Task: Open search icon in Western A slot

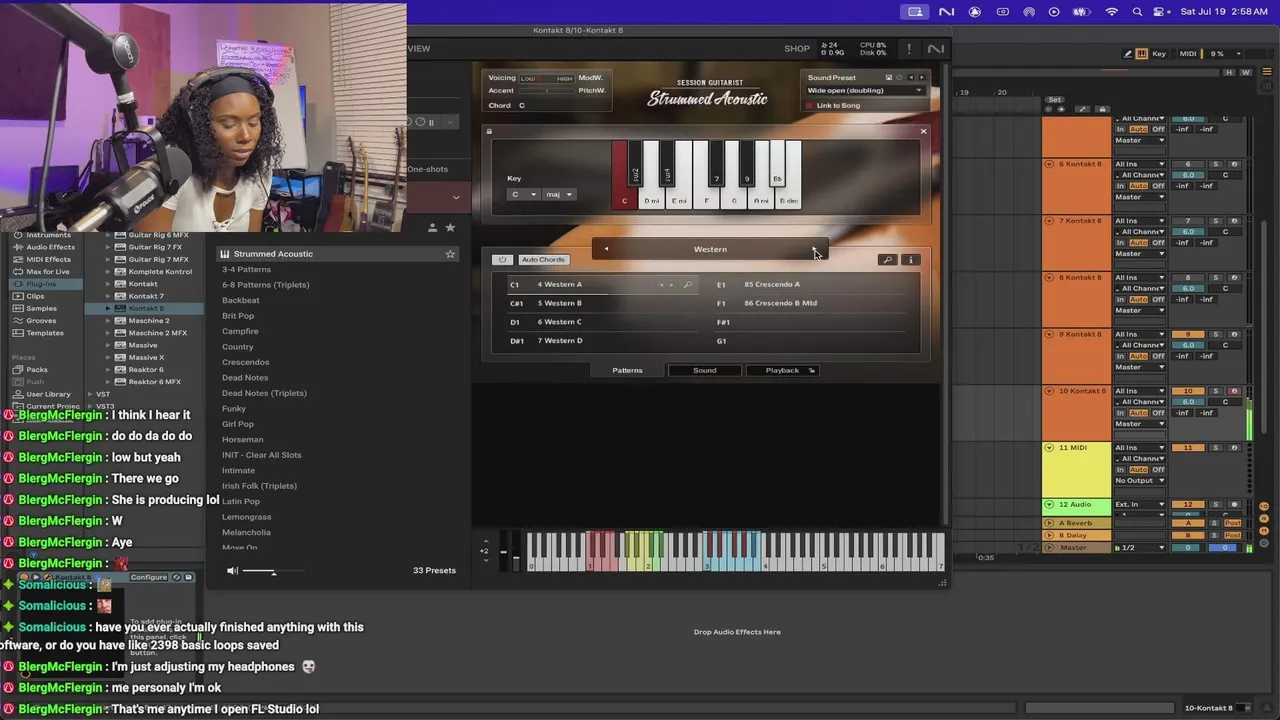Action: click(687, 285)
